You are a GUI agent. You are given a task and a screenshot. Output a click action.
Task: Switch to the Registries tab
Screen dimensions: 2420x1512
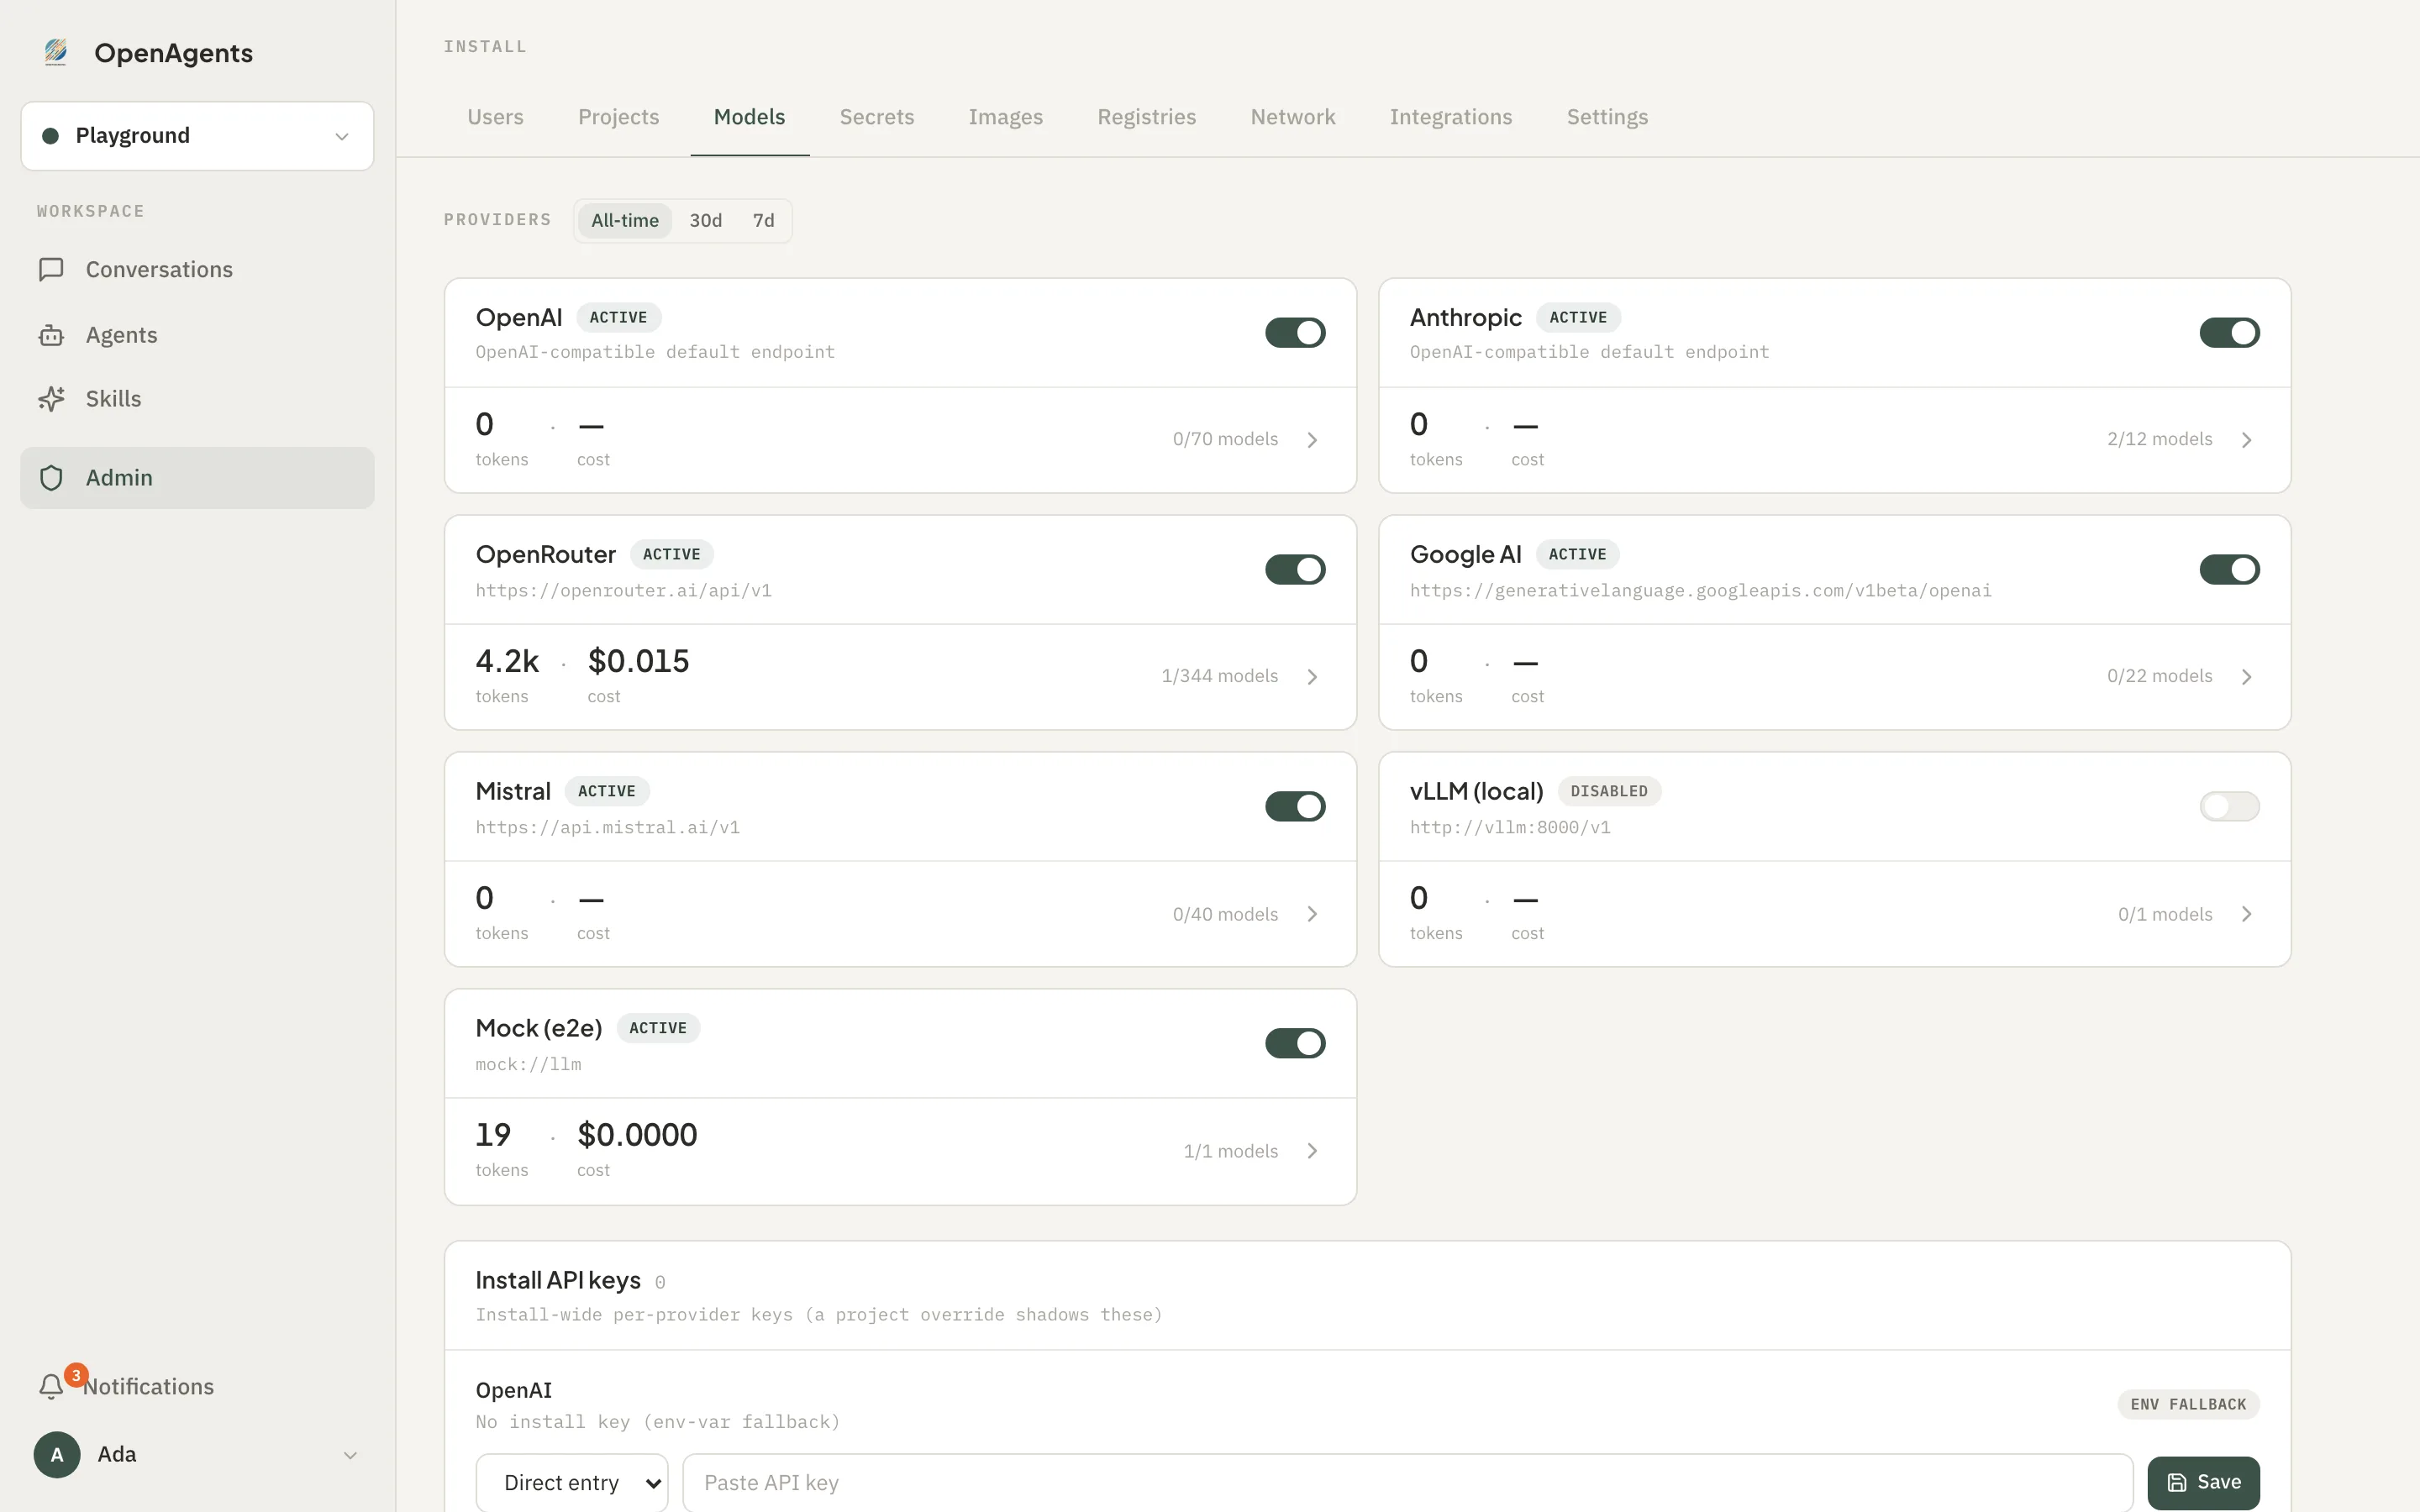point(1146,117)
